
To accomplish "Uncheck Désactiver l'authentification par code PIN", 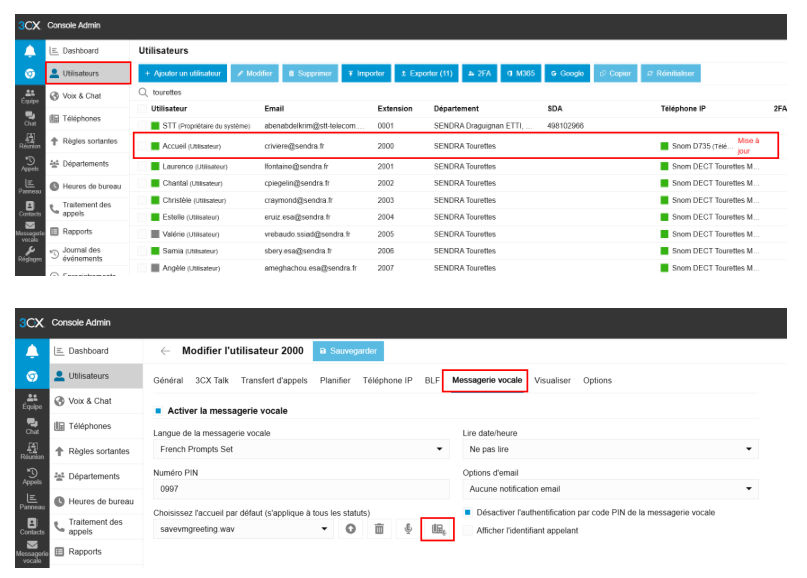I will tap(467, 513).
